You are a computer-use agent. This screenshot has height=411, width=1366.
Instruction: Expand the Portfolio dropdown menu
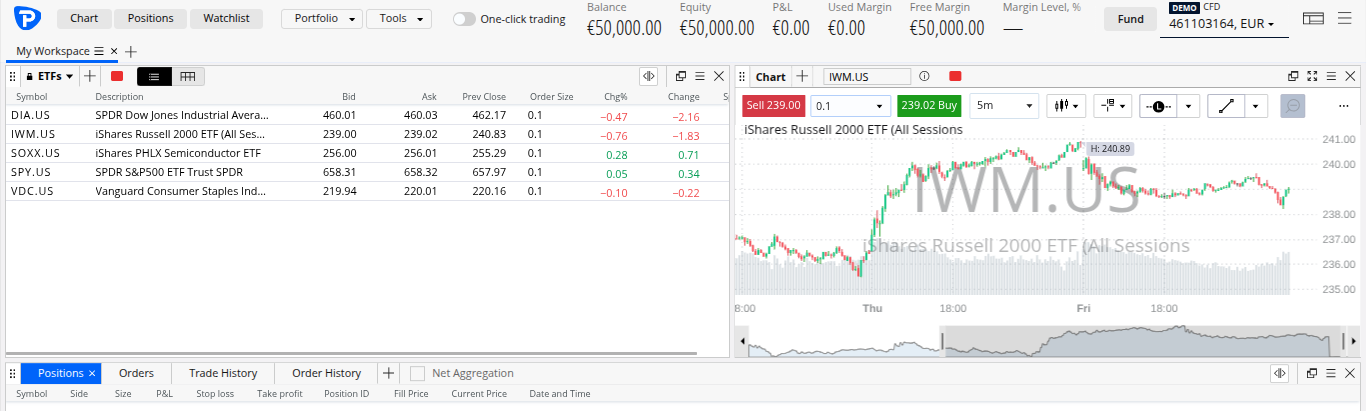coord(322,19)
